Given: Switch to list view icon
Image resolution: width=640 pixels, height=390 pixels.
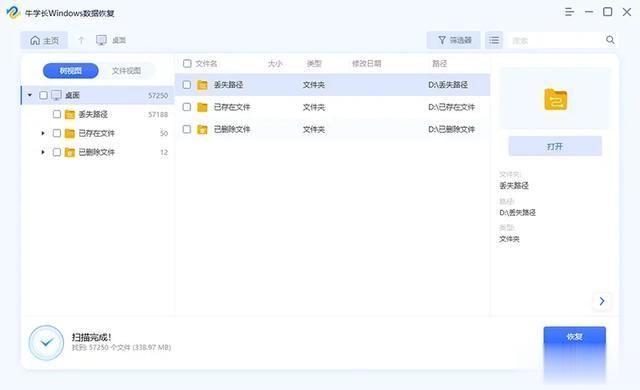Looking at the screenshot, I should pos(494,40).
